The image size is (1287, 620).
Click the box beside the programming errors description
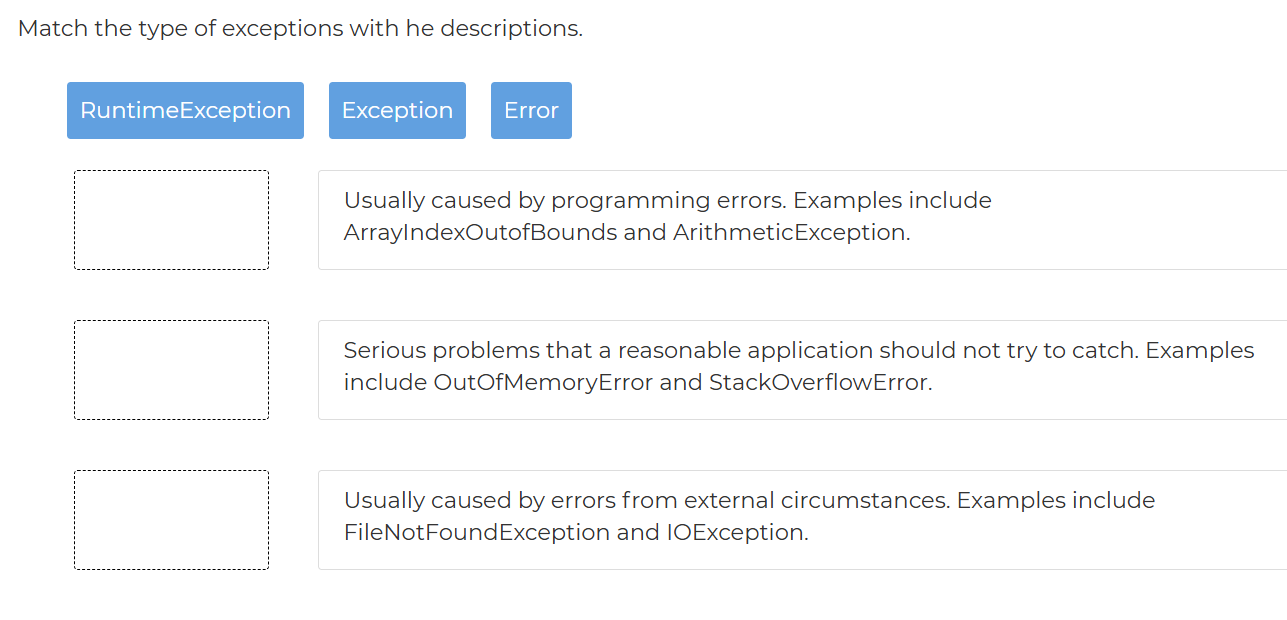click(x=171, y=219)
